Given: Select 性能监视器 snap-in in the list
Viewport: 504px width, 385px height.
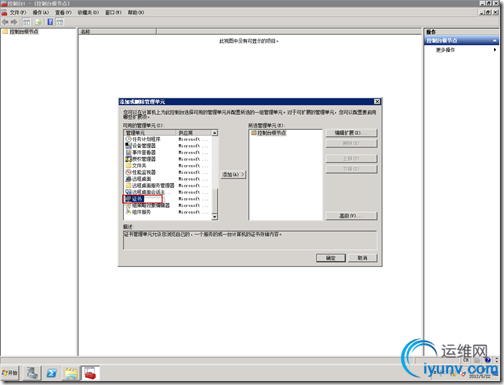Looking at the screenshot, I should (x=140, y=172).
